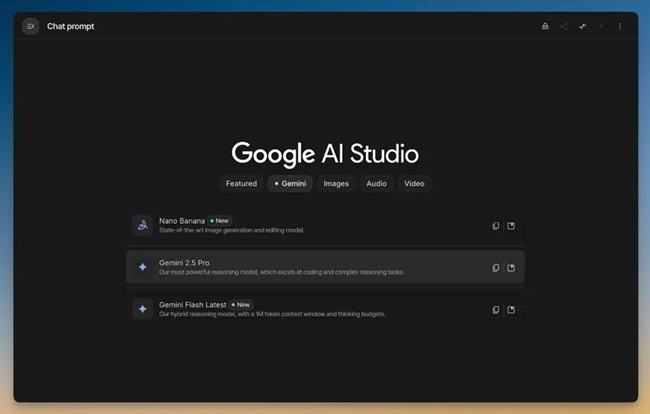650x414 pixels.
Task: Enable temporary chat with the incognito icon
Action: 544,26
